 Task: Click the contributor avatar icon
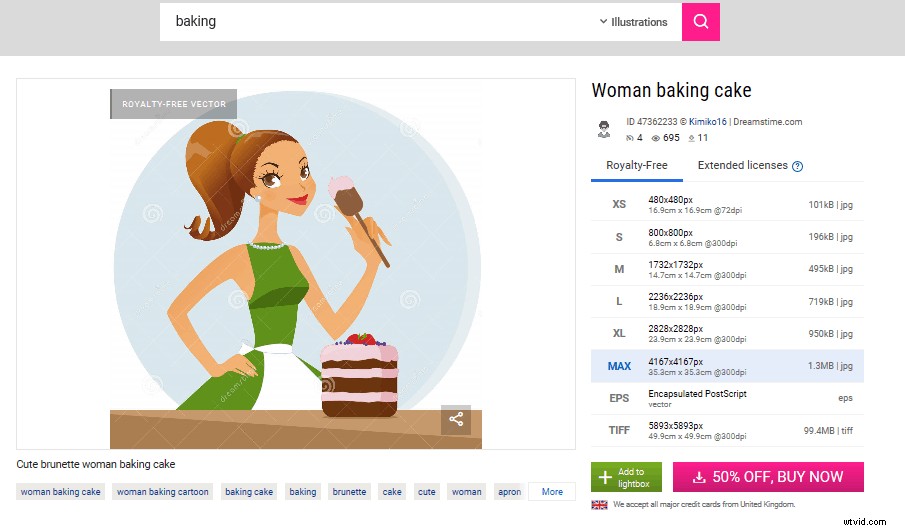point(604,129)
